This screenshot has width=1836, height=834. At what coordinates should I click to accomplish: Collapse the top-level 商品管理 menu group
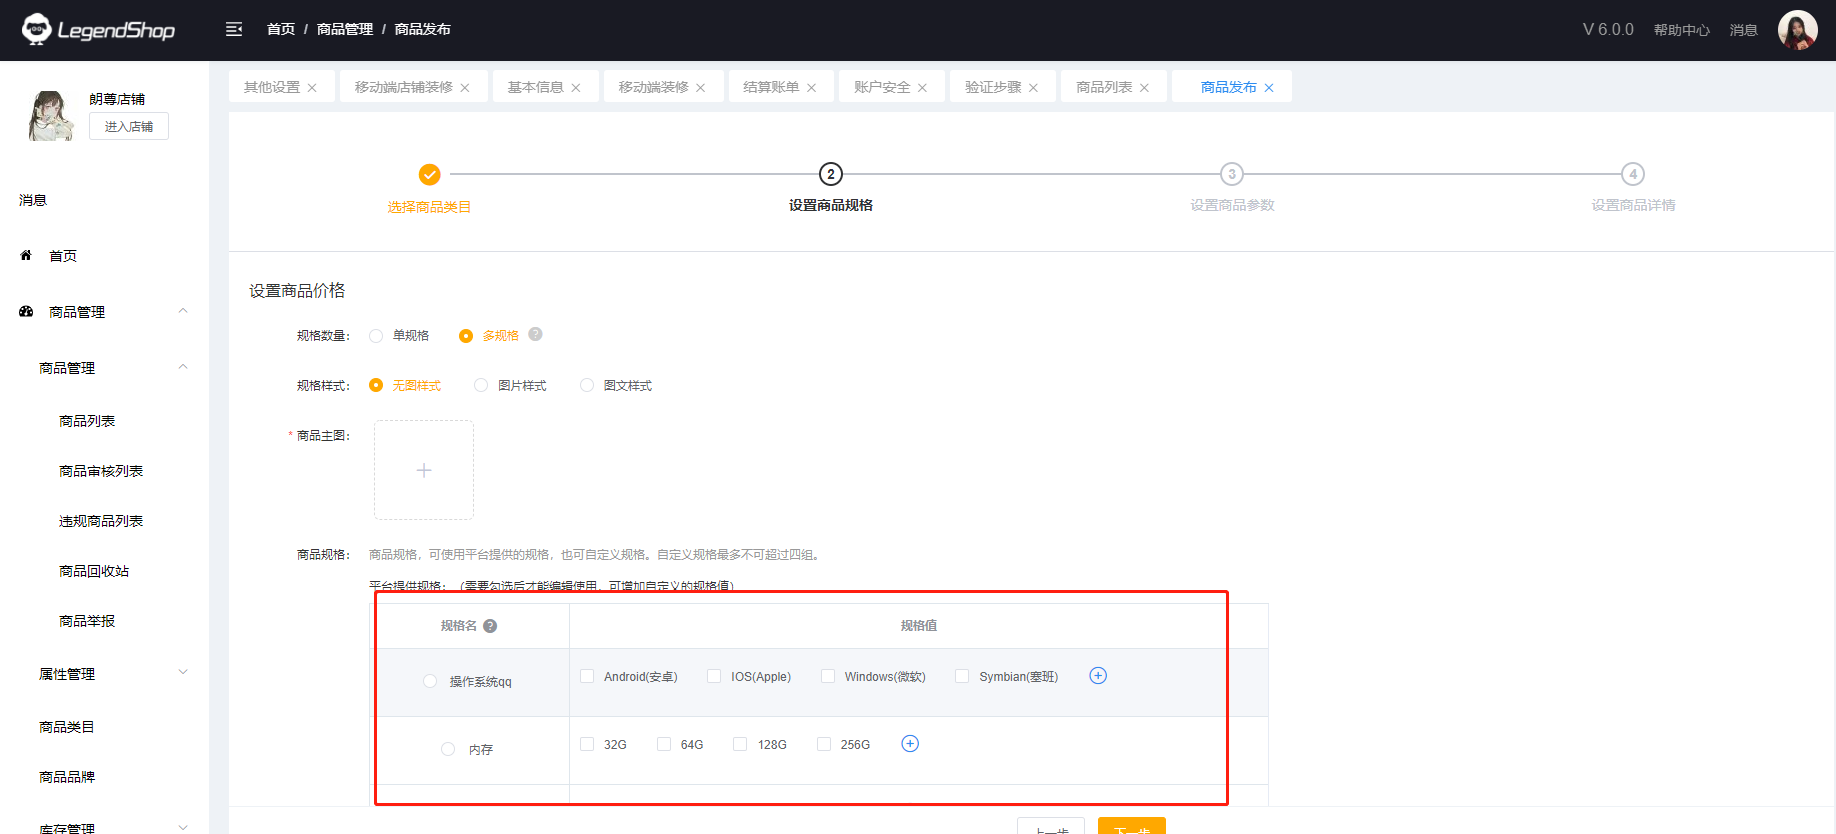tap(183, 311)
